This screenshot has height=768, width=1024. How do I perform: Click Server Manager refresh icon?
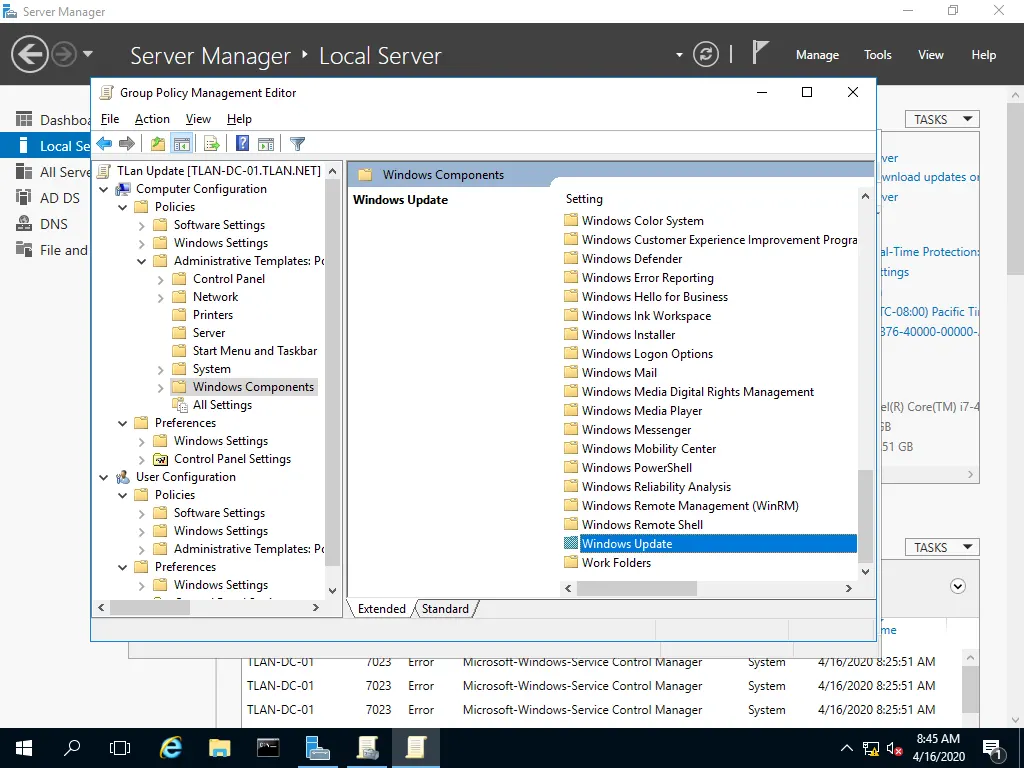705,54
